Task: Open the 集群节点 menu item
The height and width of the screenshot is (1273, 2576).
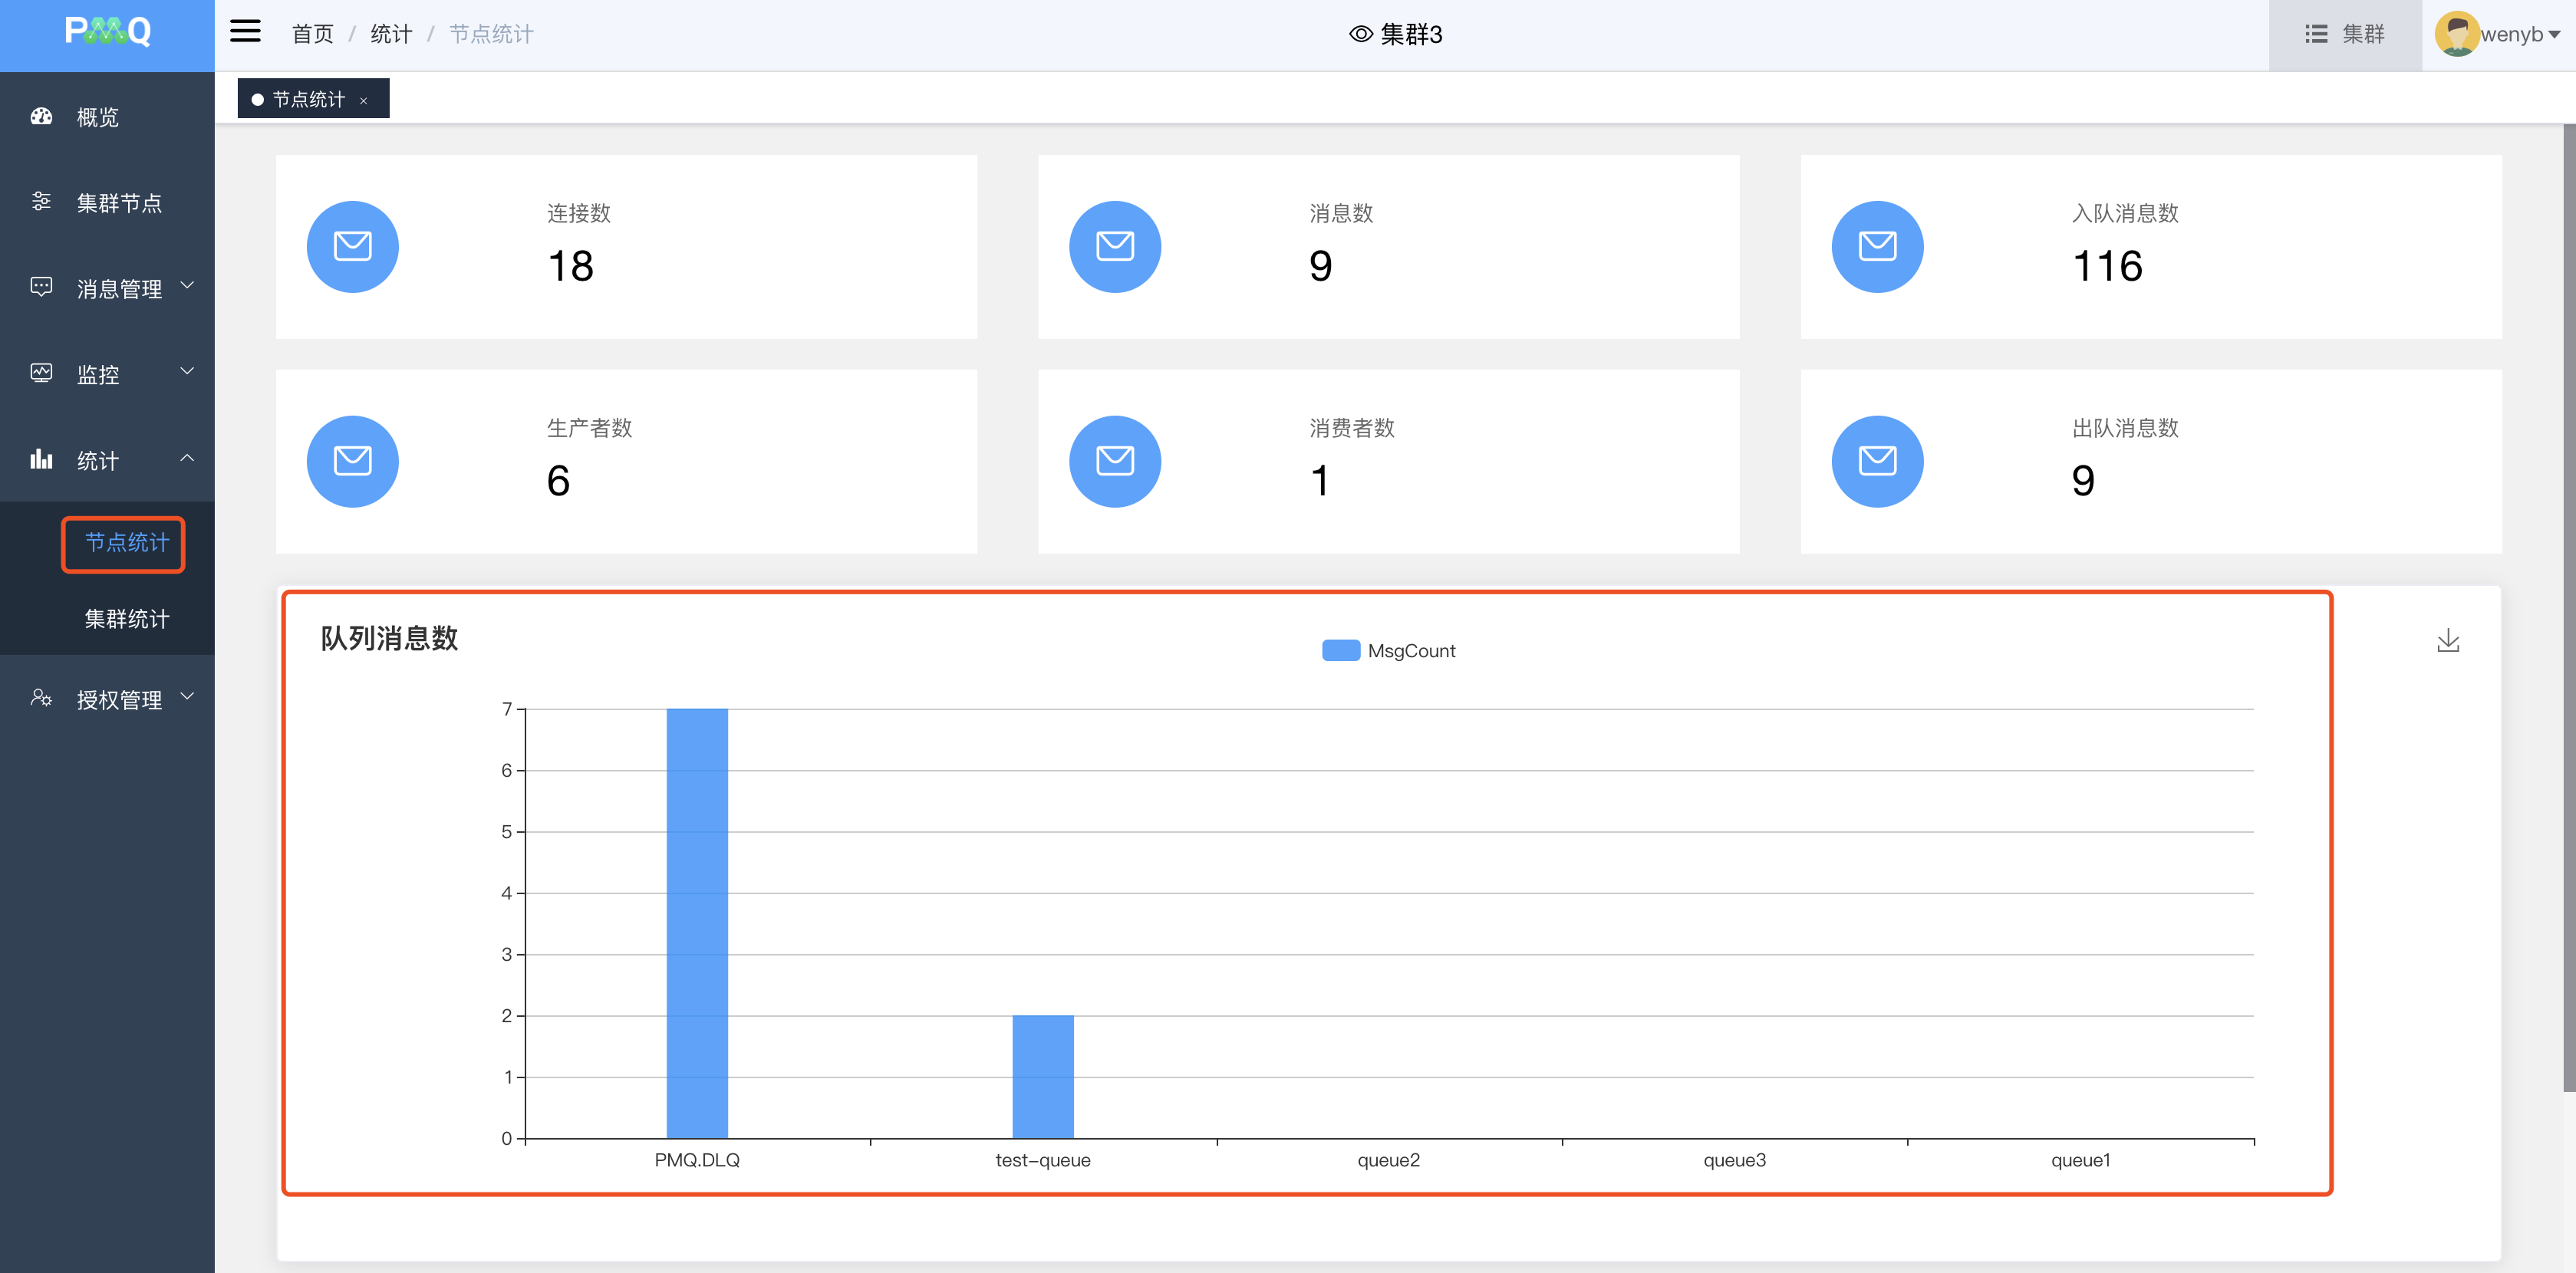Action: 118,203
